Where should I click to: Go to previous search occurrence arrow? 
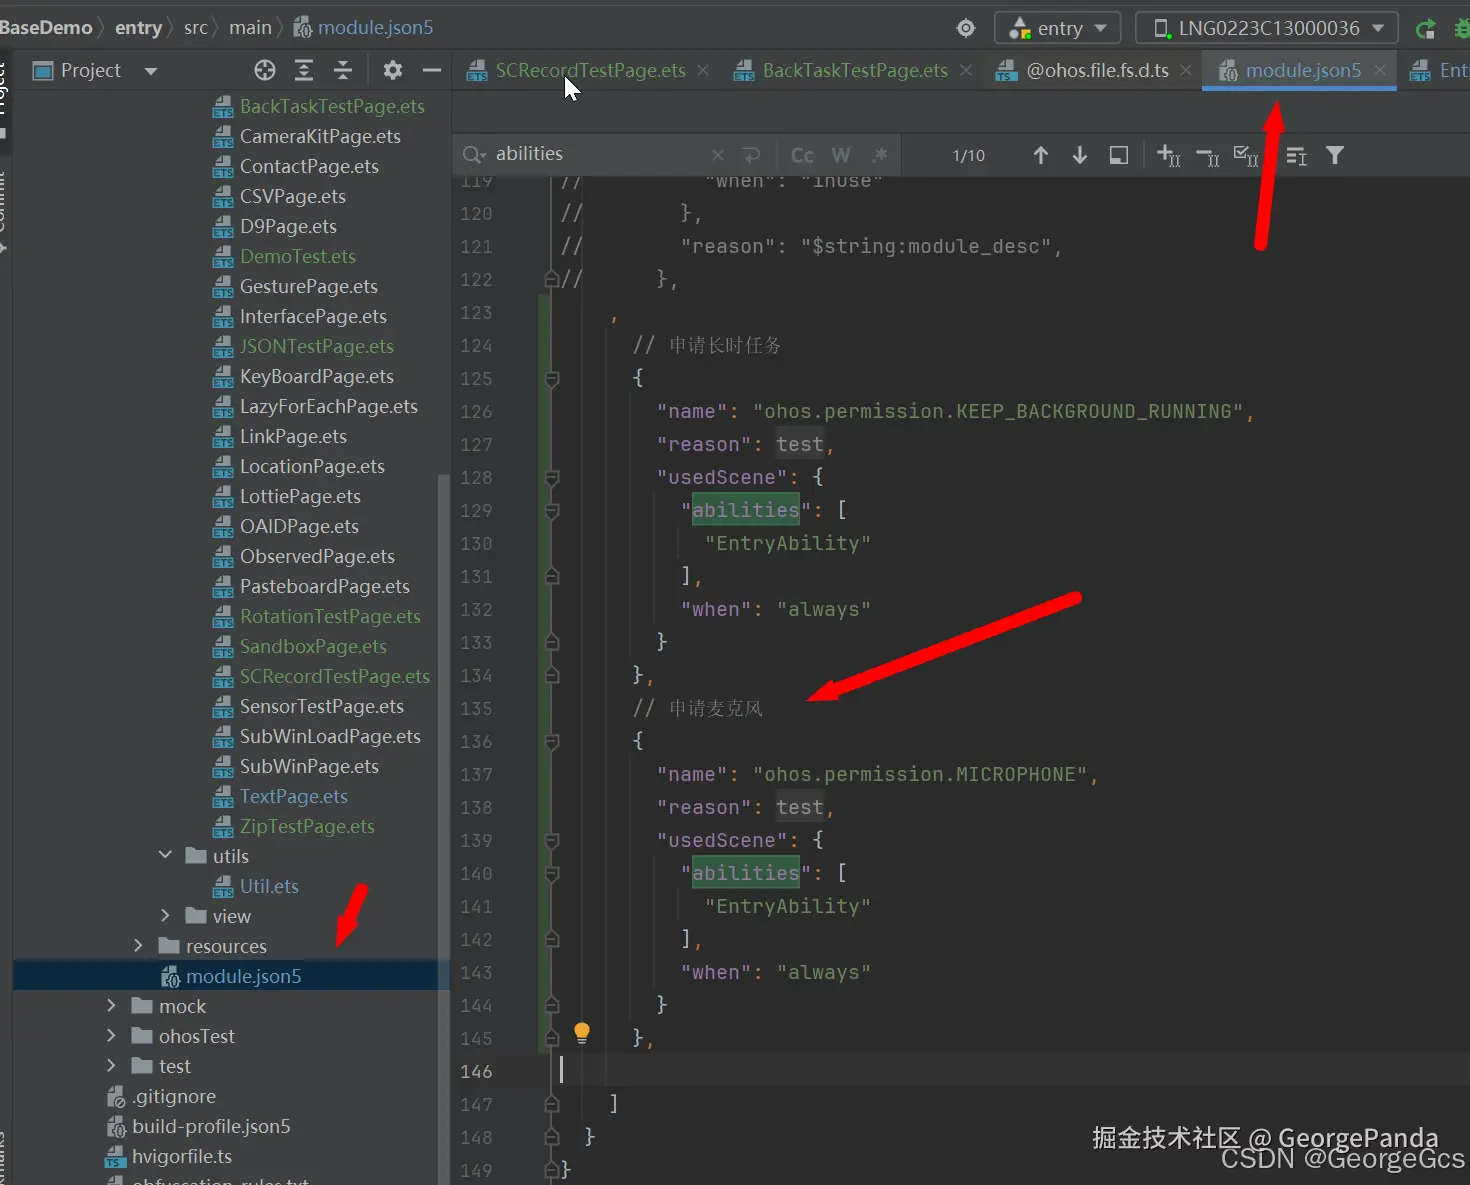point(1041,155)
